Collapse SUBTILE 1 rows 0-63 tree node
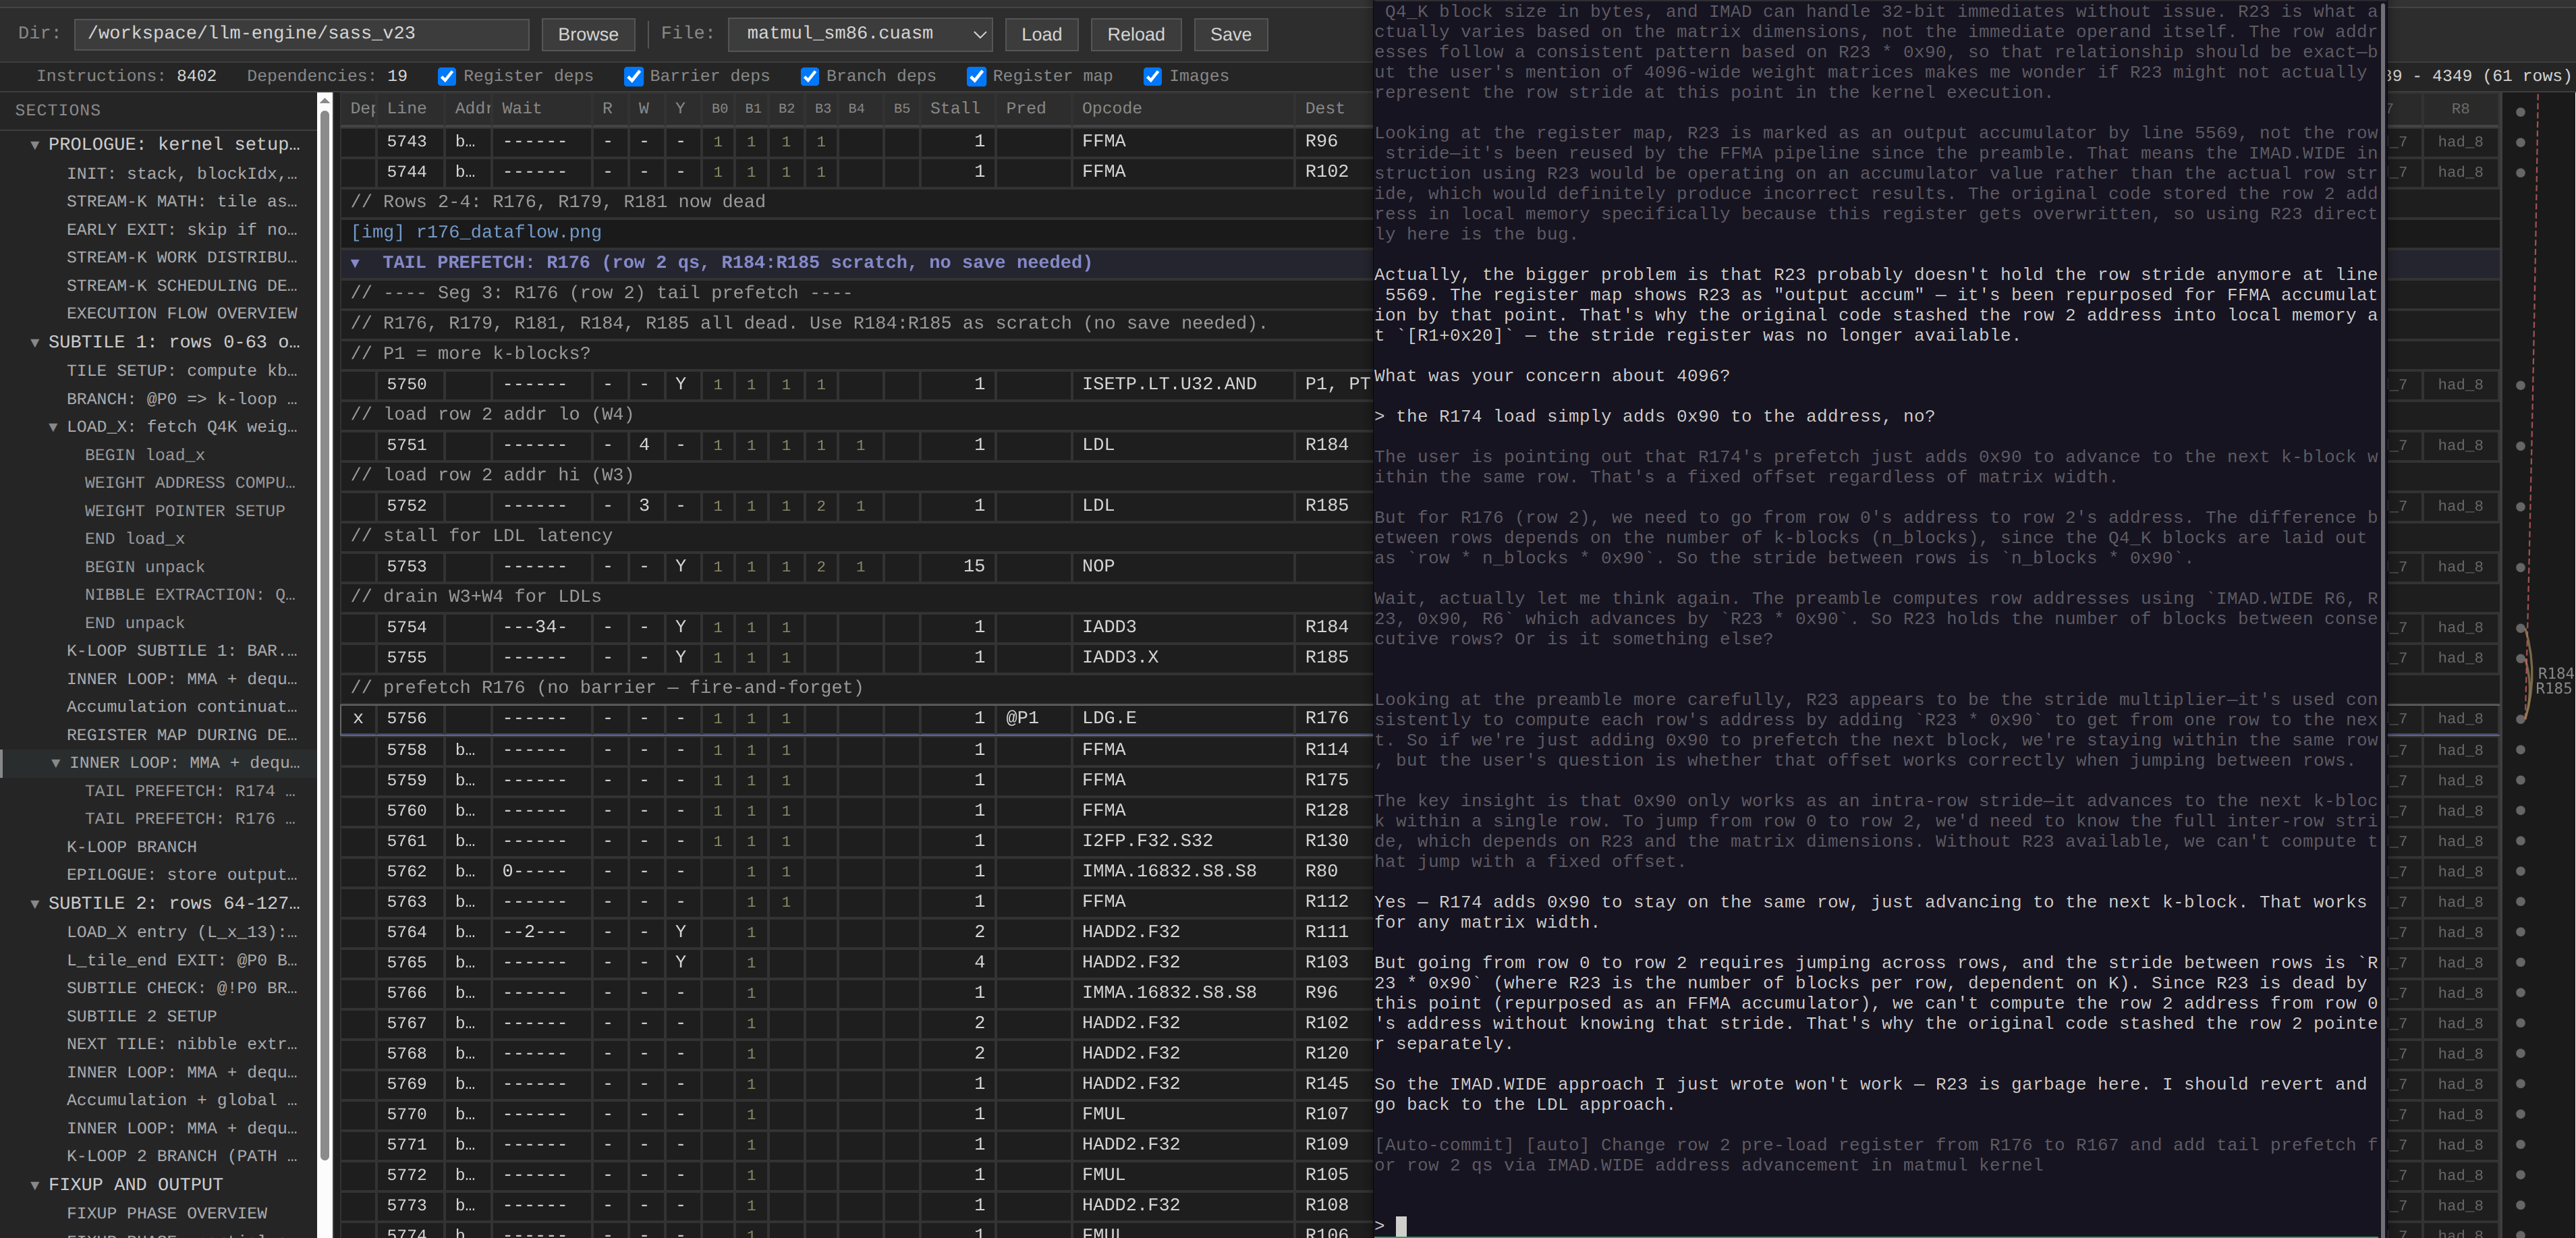This screenshot has height=1238, width=2576. (x=35, y=343)
